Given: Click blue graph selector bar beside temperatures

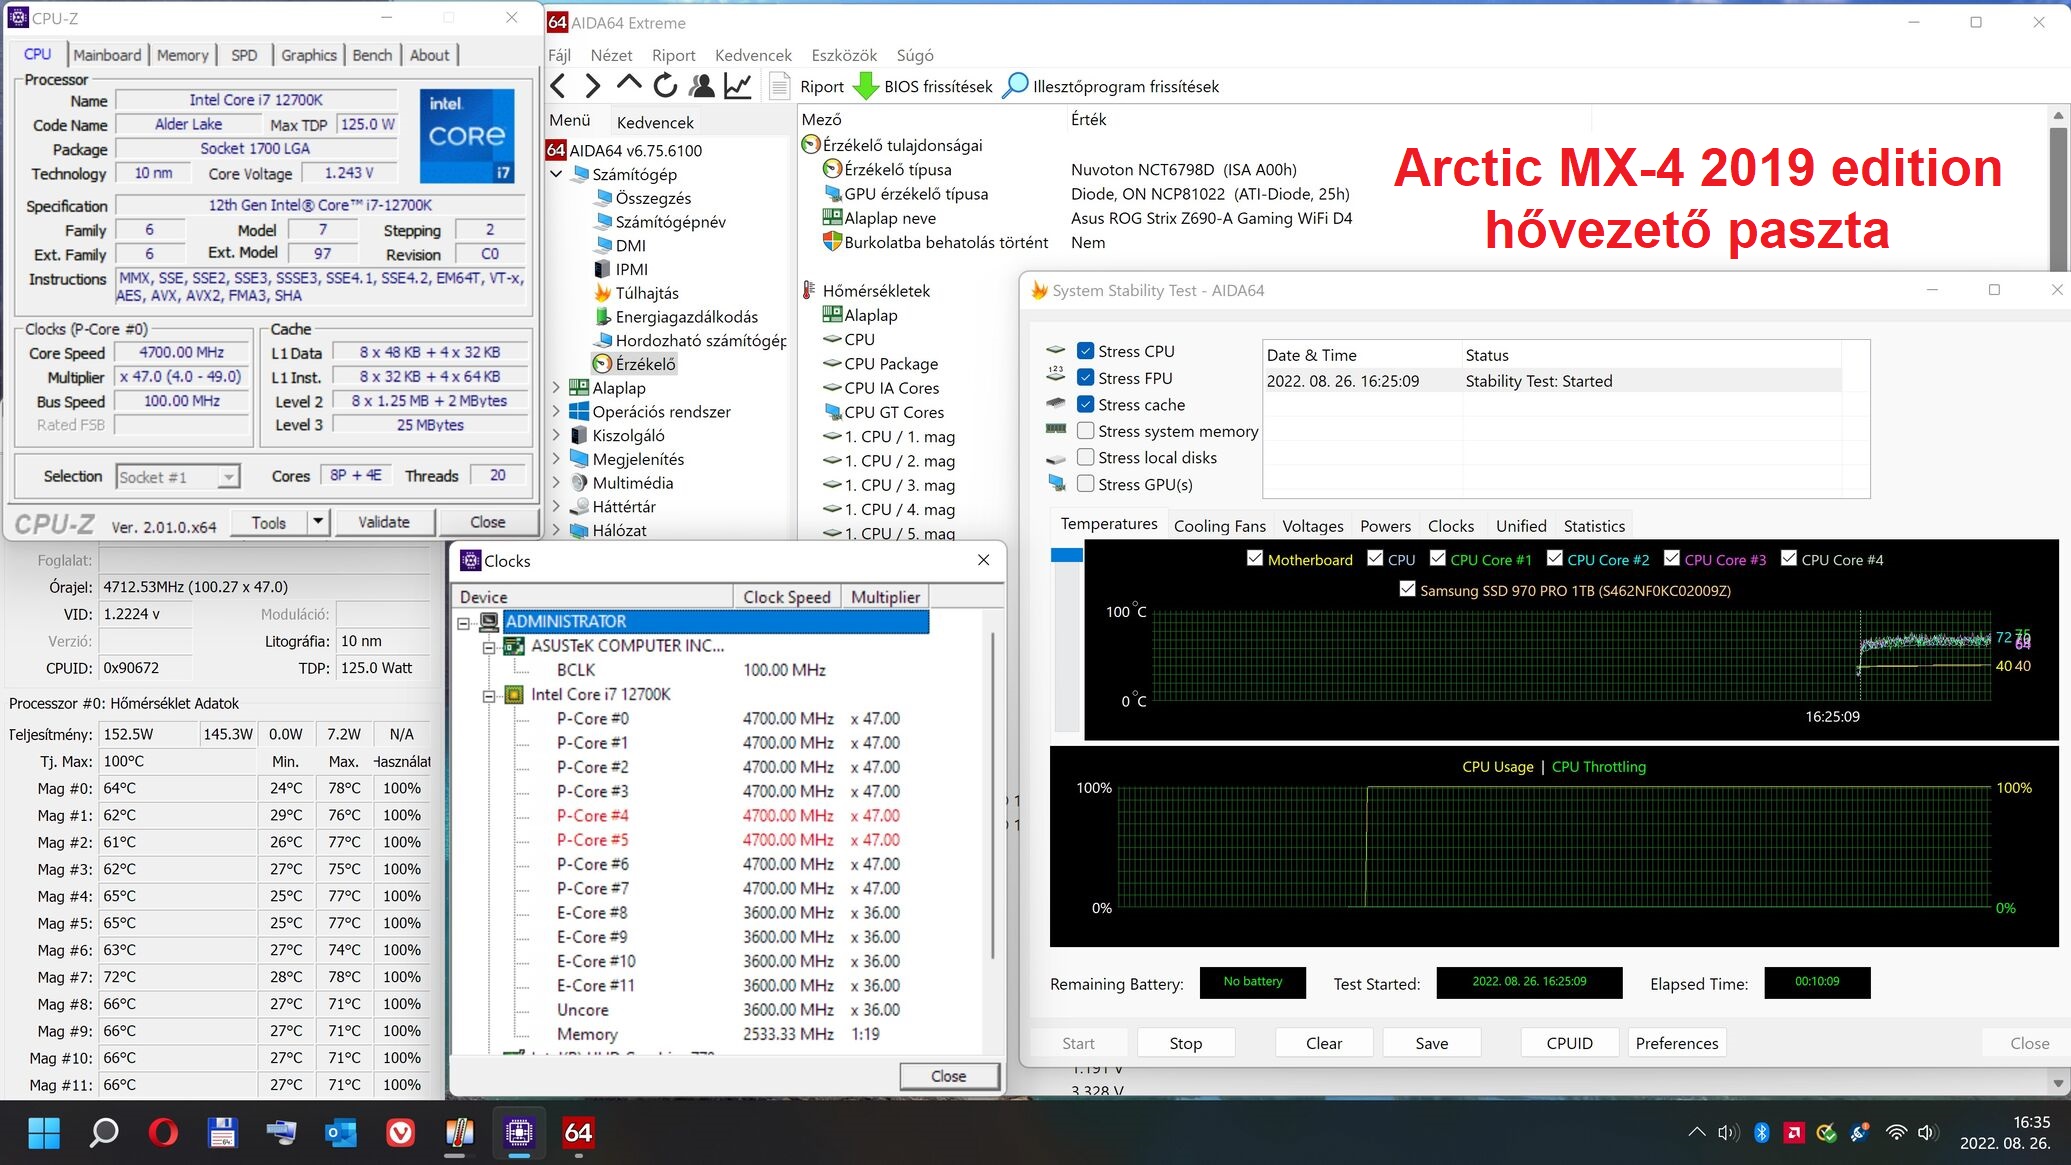Looking at the screenshot, I should pos(1067,554).
